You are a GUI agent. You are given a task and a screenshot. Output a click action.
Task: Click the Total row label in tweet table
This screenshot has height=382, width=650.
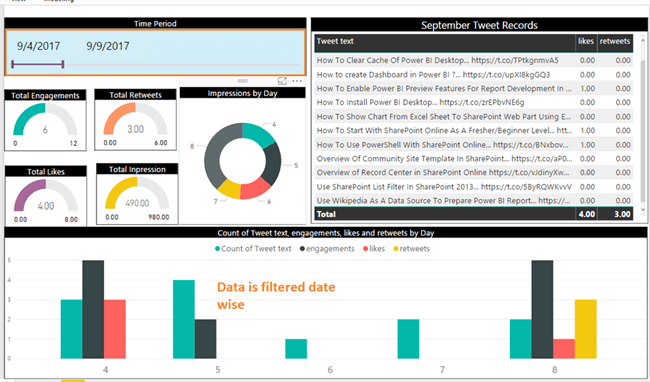click(326, 214)
